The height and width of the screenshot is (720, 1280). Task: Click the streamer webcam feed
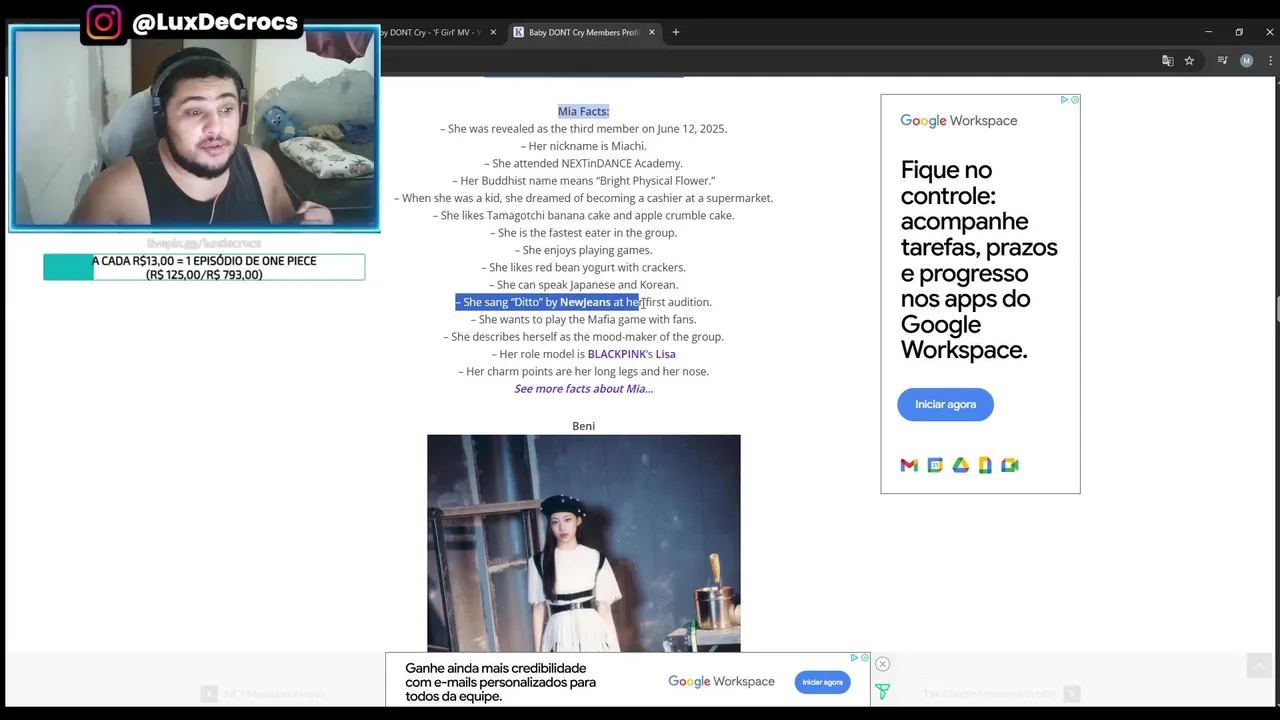click(194, 128)
